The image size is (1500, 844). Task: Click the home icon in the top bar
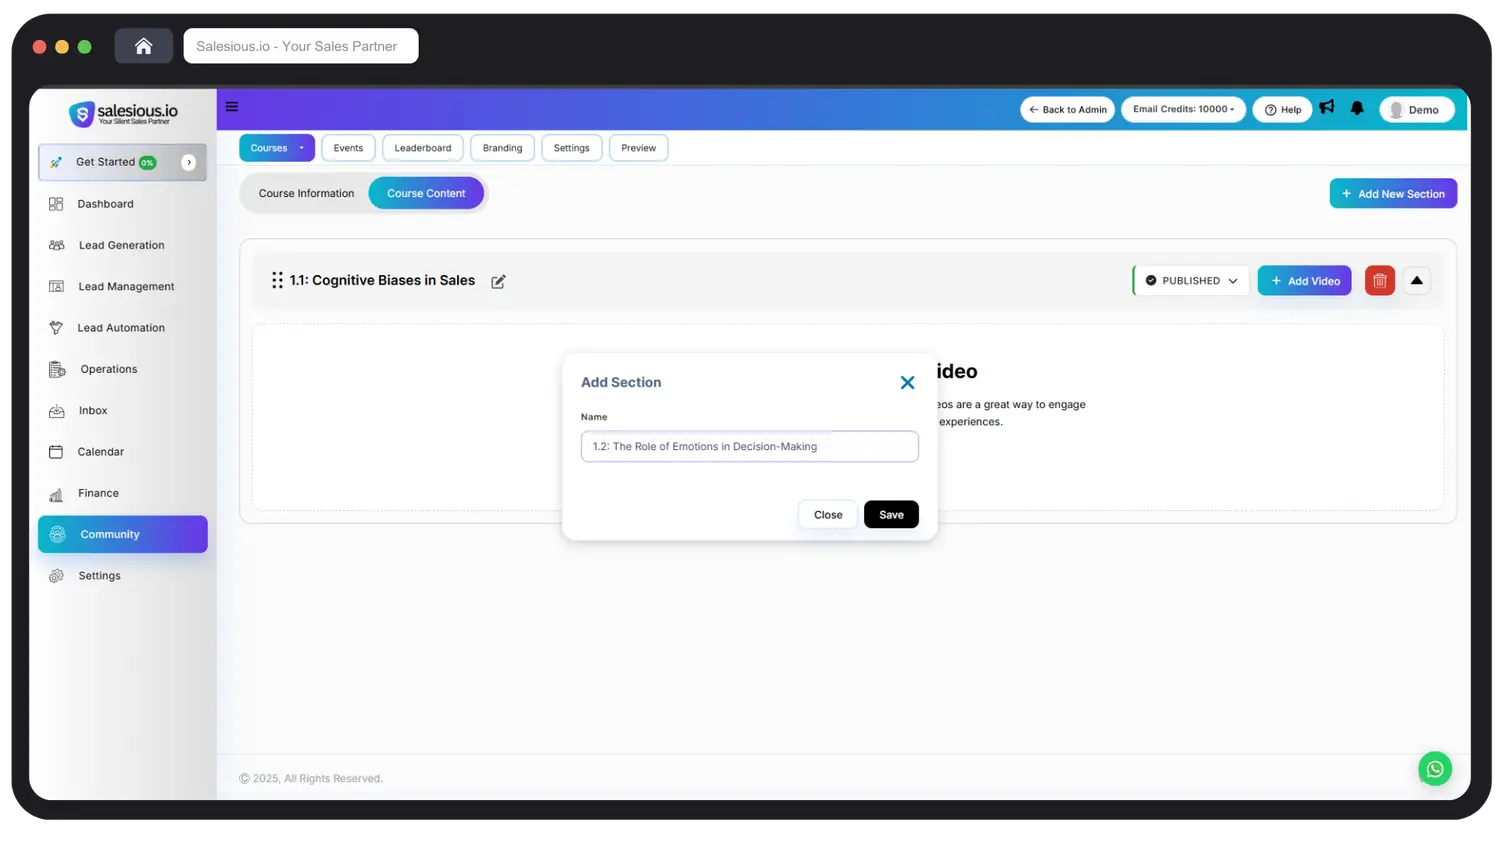tap(144, 46)
